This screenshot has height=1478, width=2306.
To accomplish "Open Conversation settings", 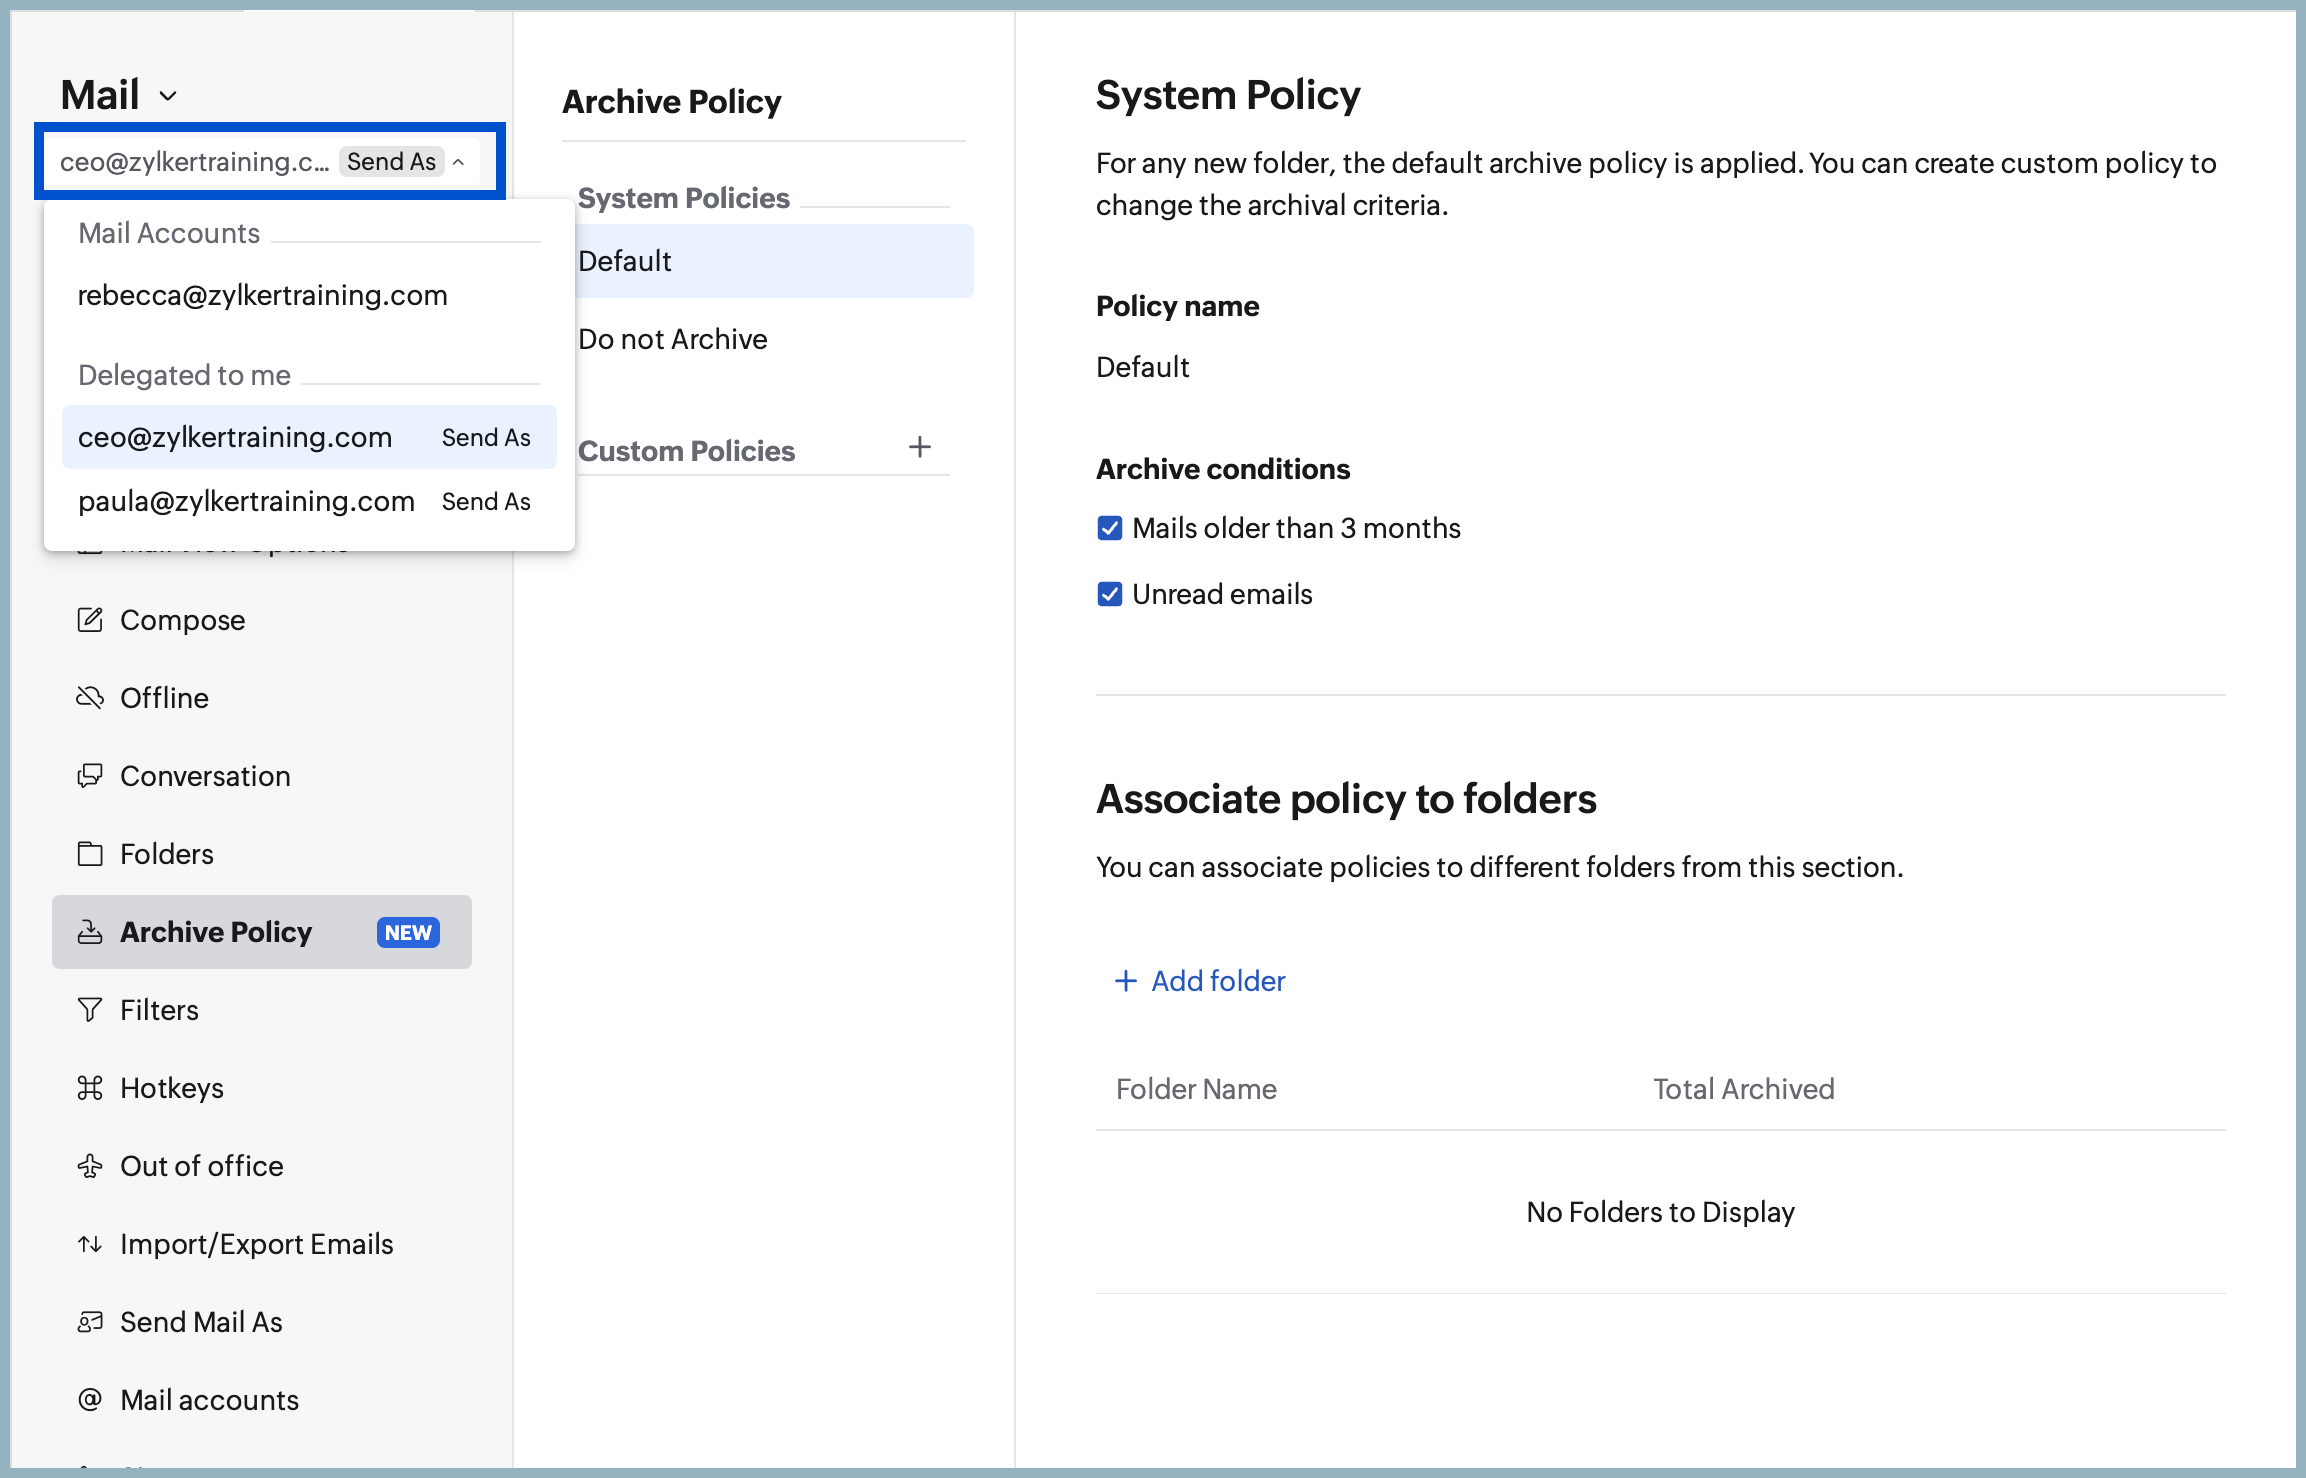I will pos(262,776).
